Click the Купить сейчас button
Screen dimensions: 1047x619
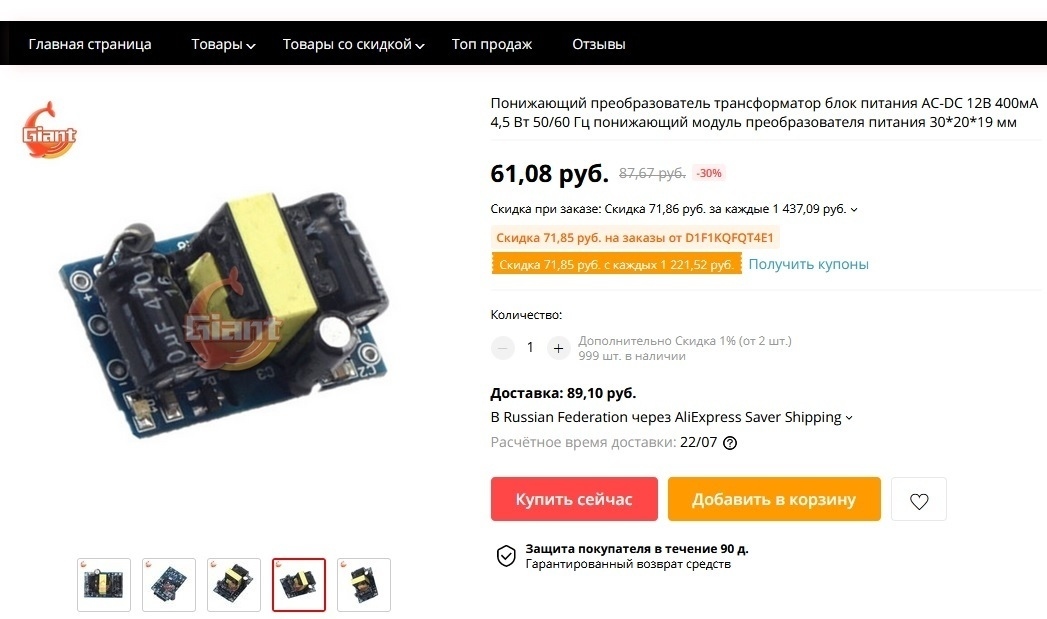[574, 499]
